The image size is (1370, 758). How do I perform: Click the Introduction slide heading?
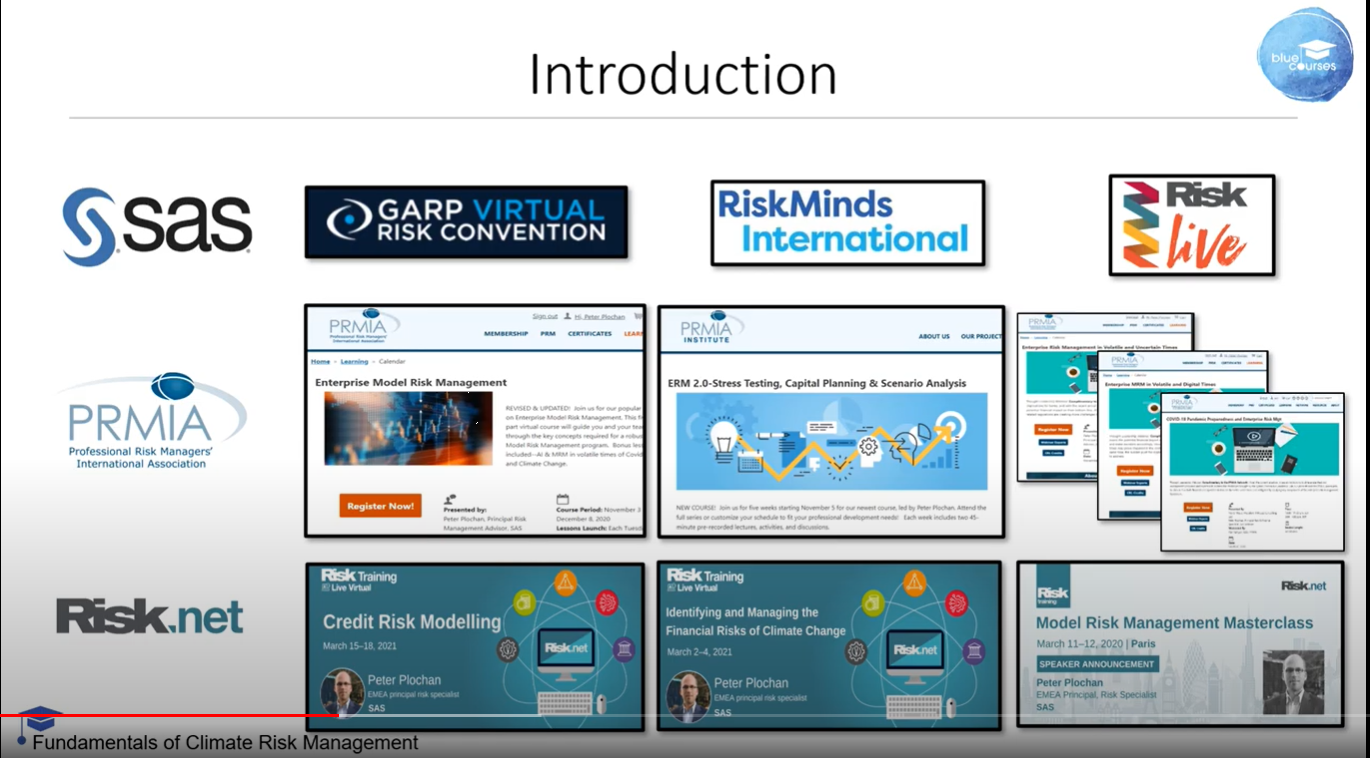(683, 74)
